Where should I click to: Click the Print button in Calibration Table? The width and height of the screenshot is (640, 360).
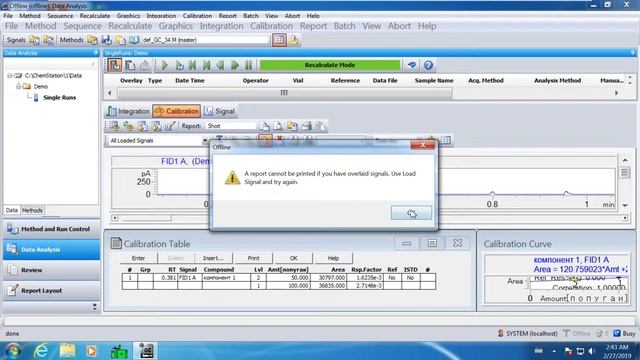pos(253,258)
